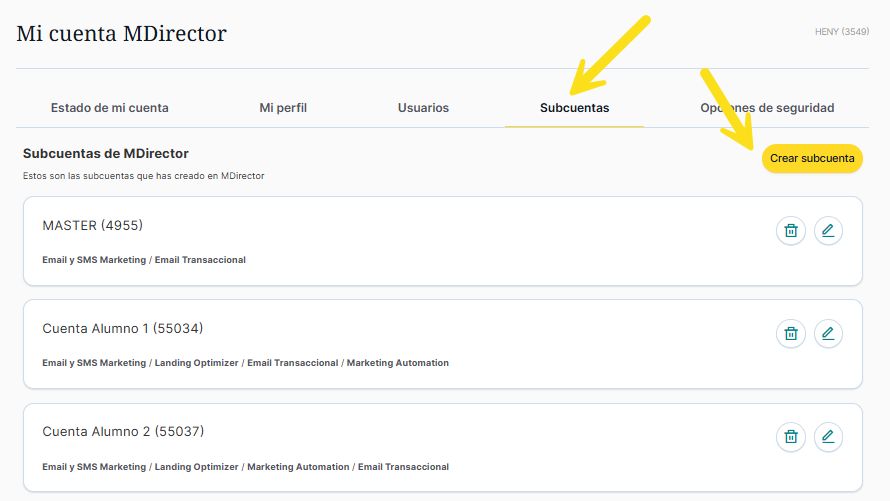Remove Cuenta Alumno 2 using trash icon
890x501 pixels.
790,437
